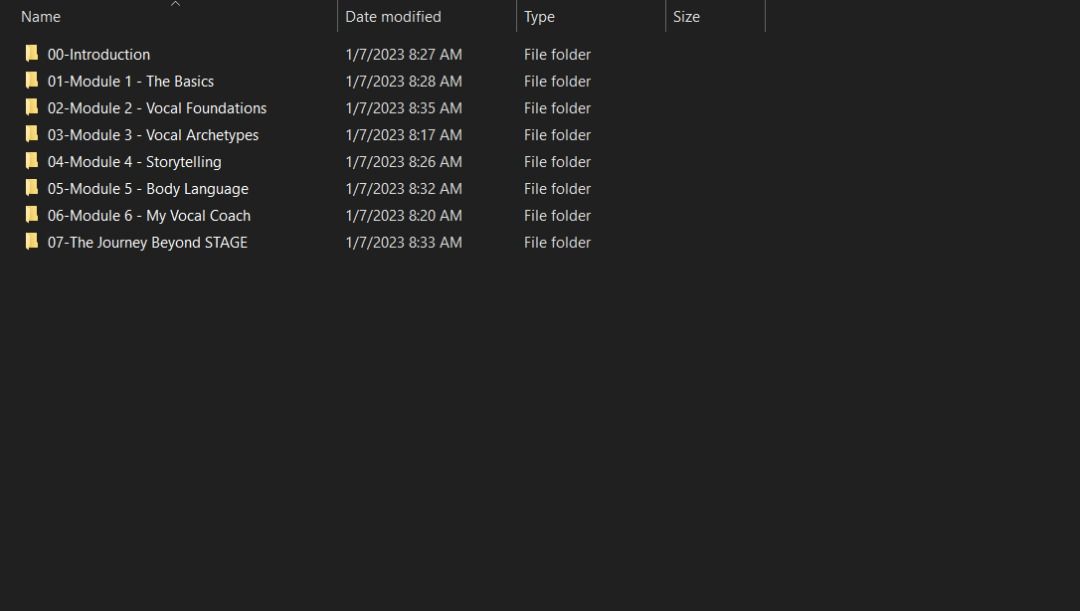The image size is (1080, 611).
Task: Sort by Date modified column header
Action: (x=393, y=17)
